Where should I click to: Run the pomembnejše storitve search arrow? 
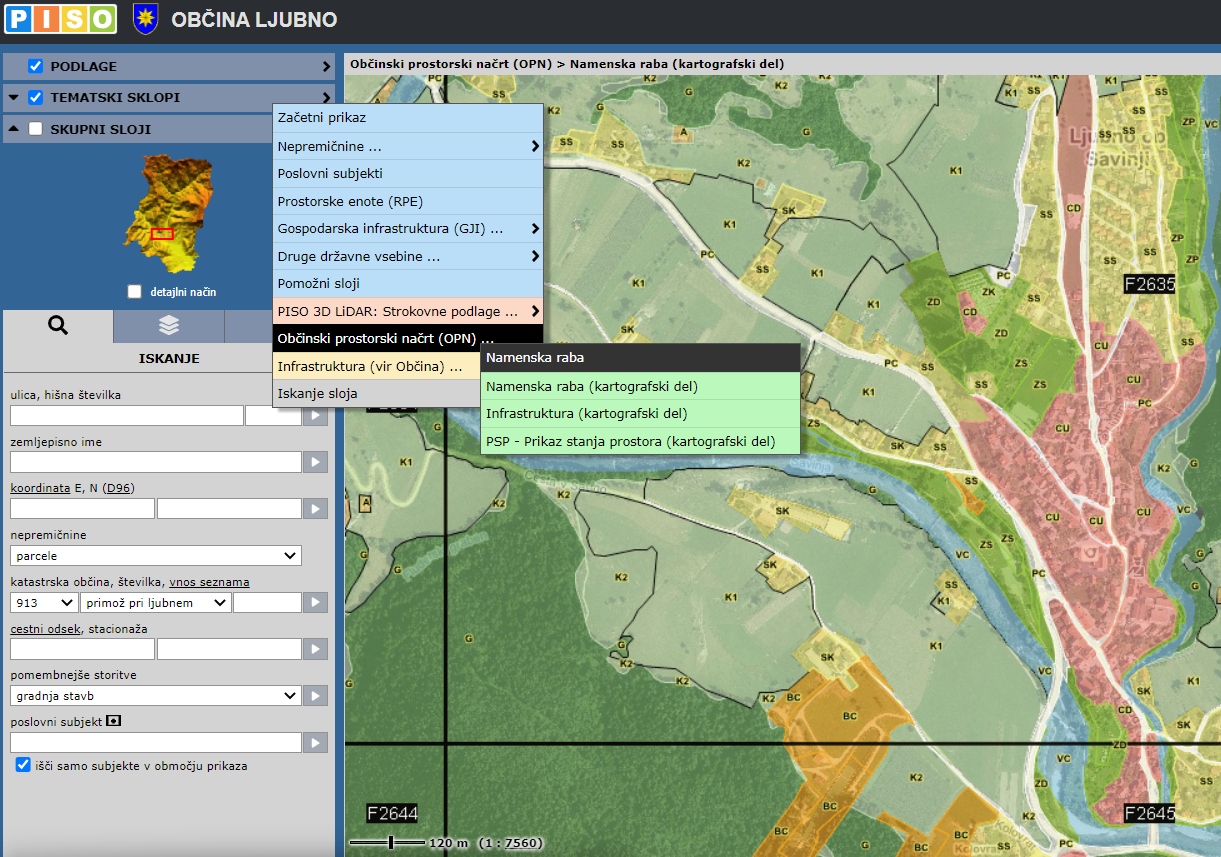click(x=315, y=696)
